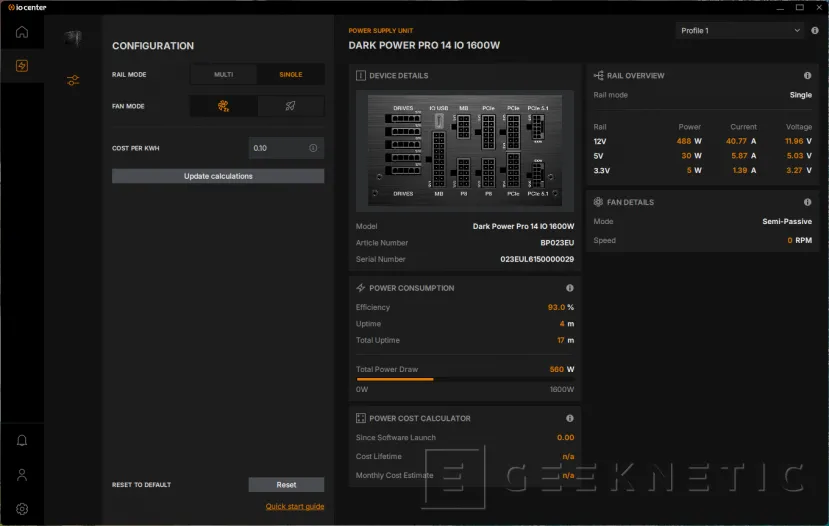Viewport: 829px width, 526px height.
Task: Click the Total Power Draw 560 W value
Action: click(561, 369)
